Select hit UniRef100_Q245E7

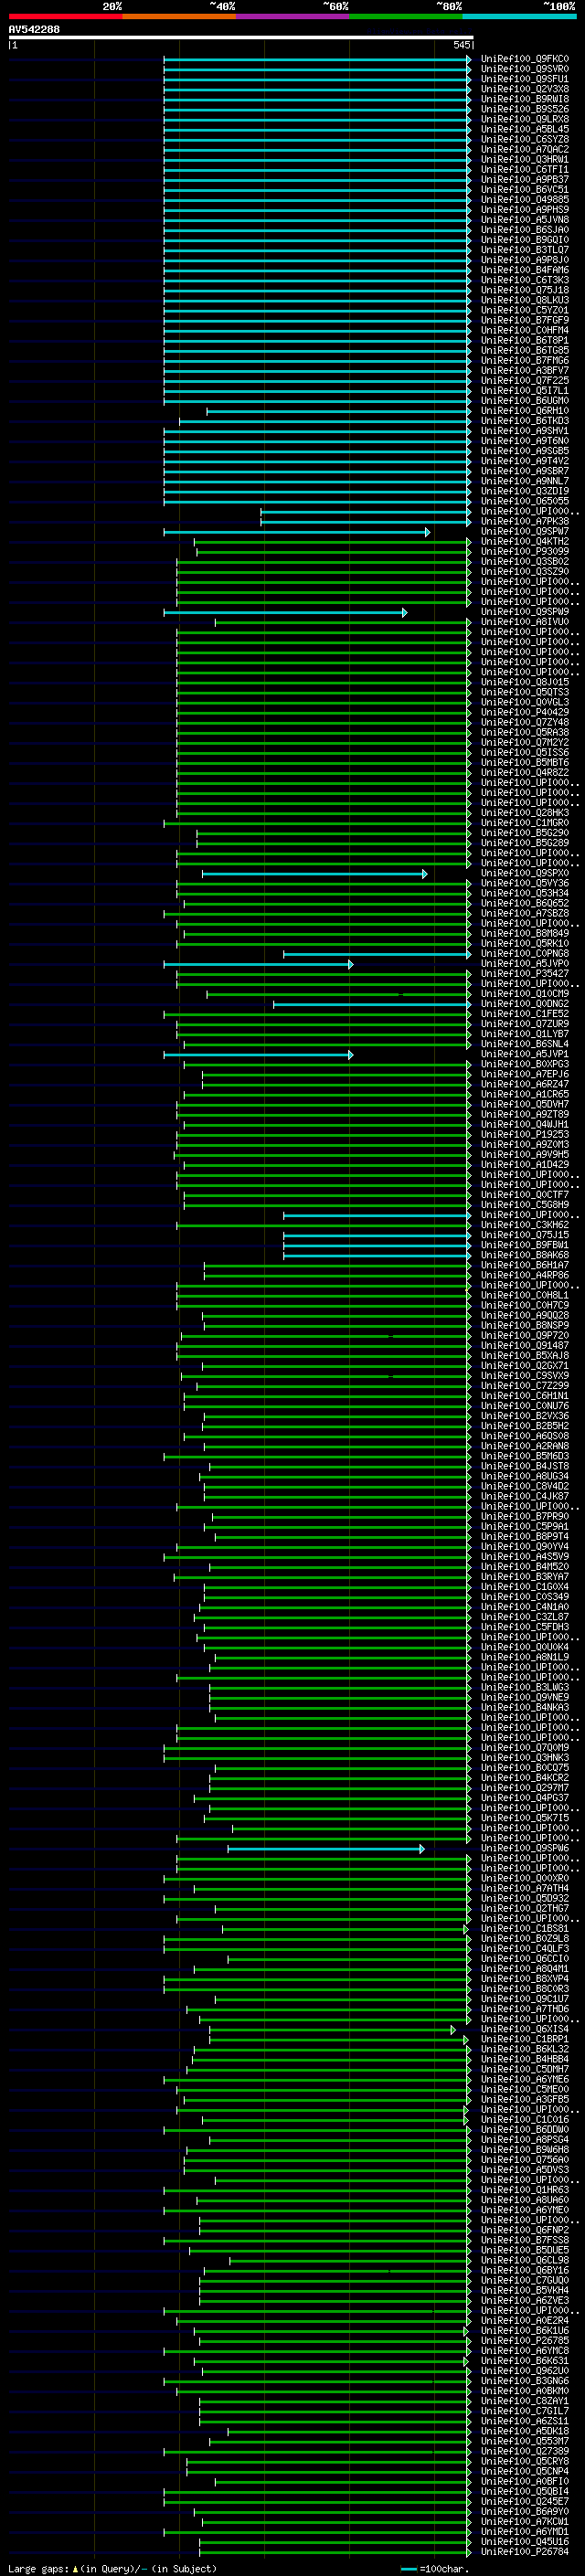[x=524, y=2503]
